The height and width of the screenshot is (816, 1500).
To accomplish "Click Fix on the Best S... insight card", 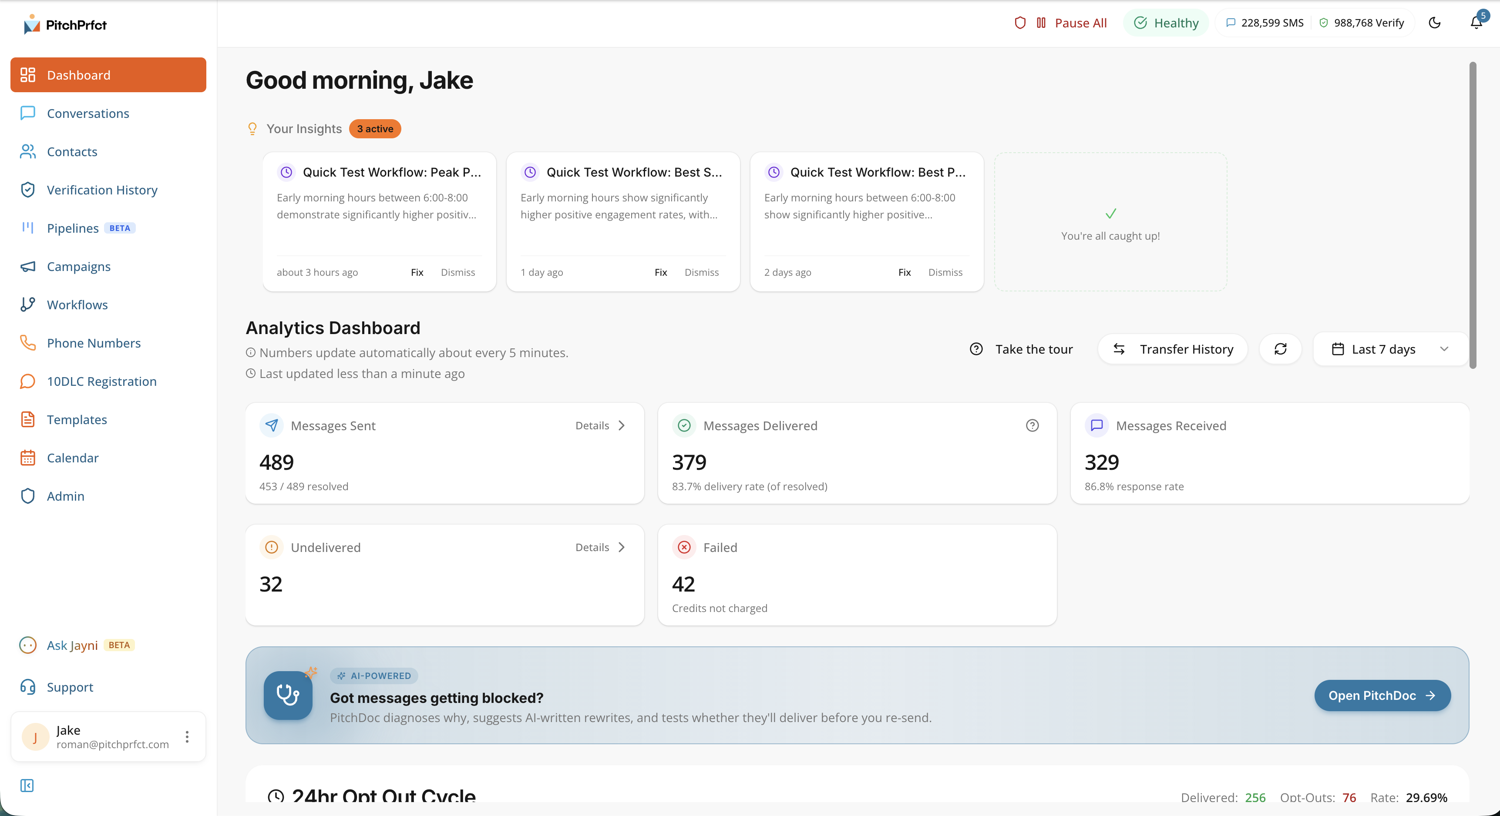I will click(x=661, y=272).
